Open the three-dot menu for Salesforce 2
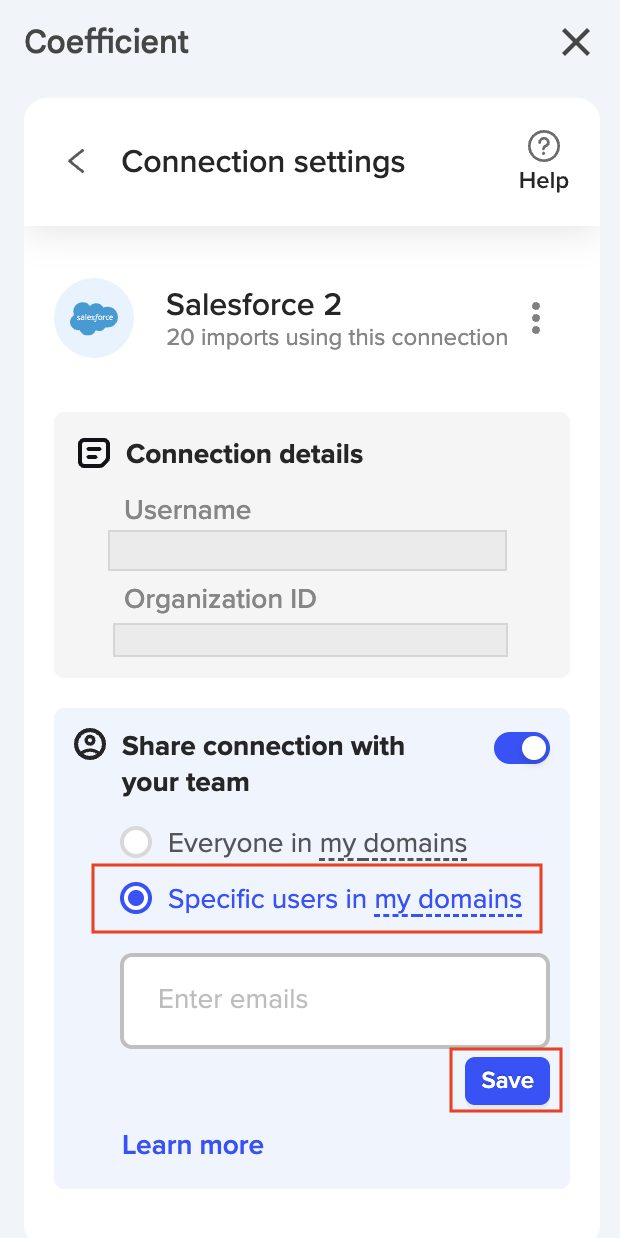This screenshot has height=1238, width=620. [536, 318]
